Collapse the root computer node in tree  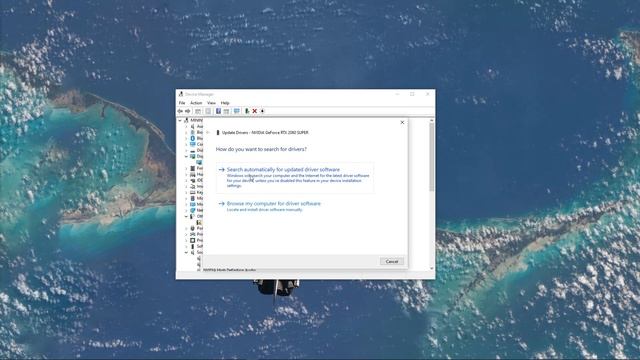point(180,120)
